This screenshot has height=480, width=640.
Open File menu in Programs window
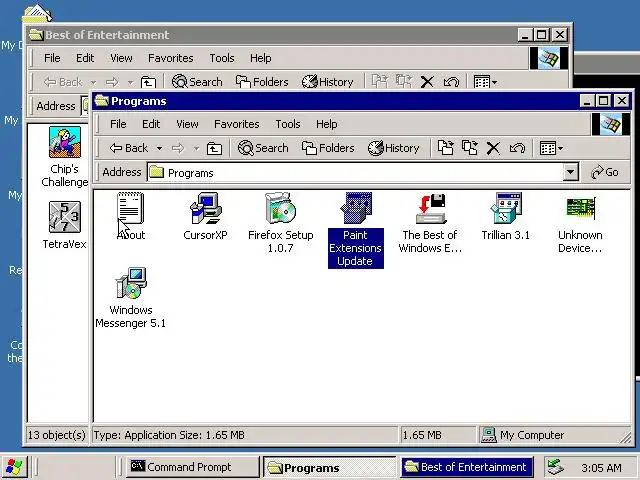coord(118,124)
